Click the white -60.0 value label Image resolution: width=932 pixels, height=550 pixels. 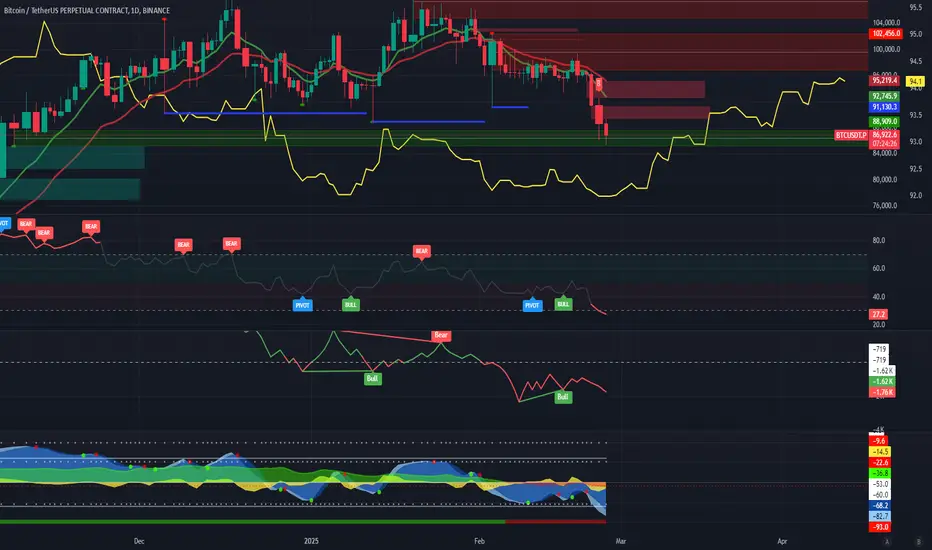[x=880, y=495]
